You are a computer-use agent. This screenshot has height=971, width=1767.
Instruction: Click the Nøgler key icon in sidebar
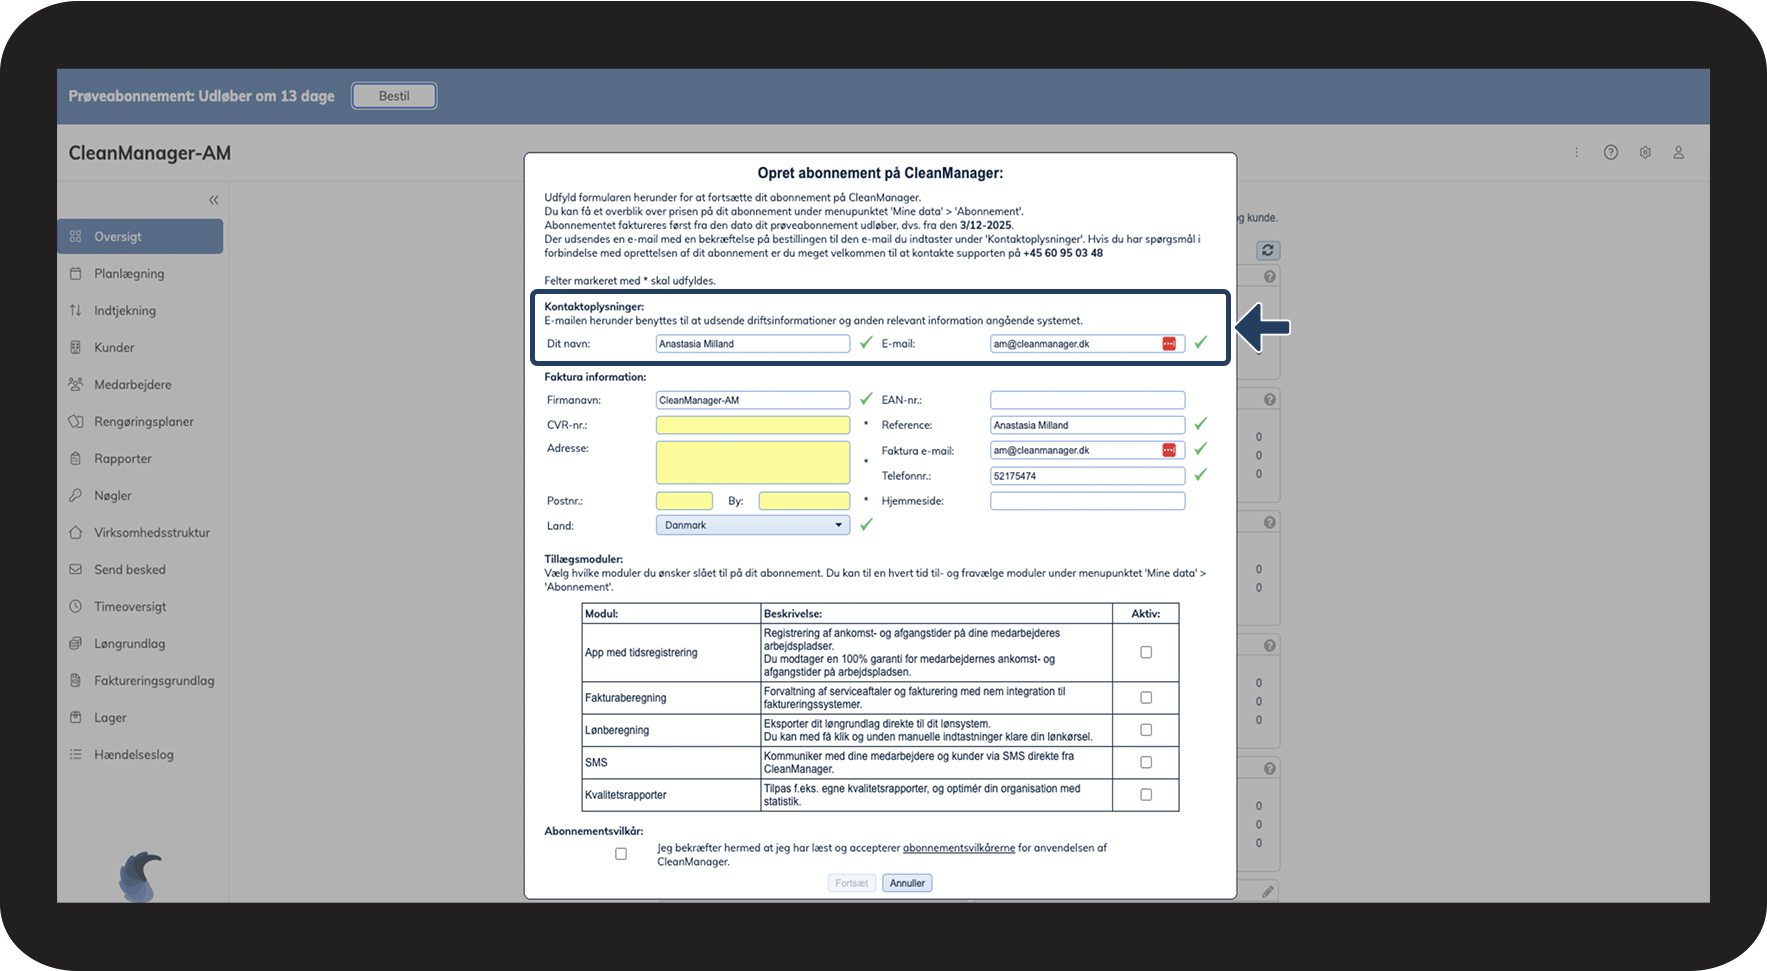click(x=76, y=496)
